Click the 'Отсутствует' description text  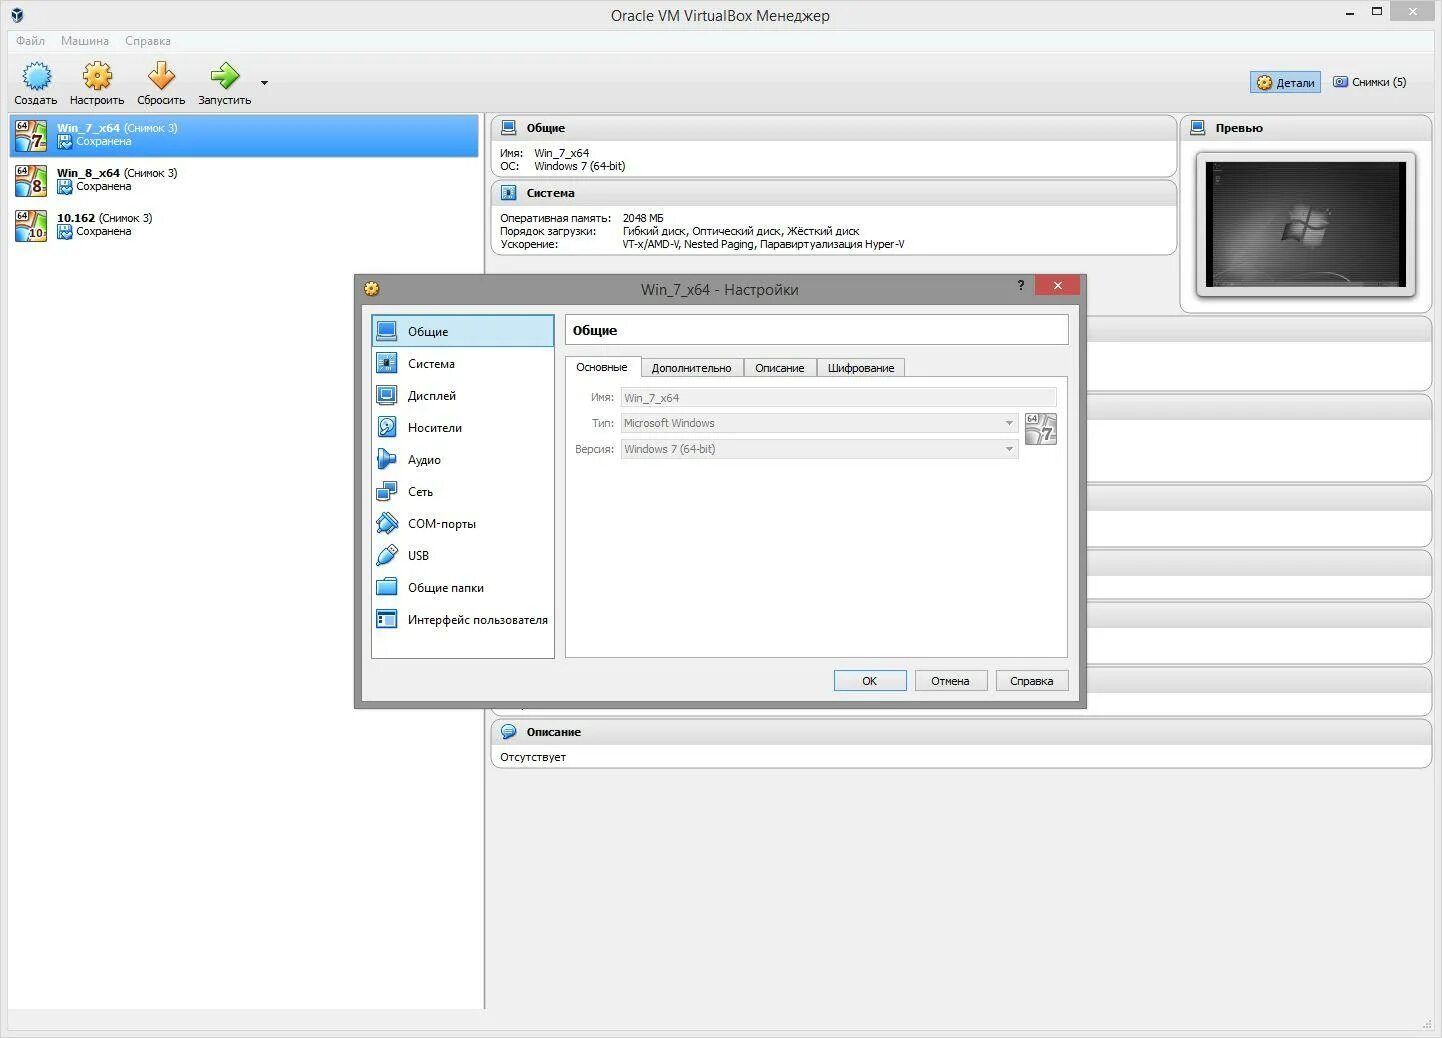[533, 757]
